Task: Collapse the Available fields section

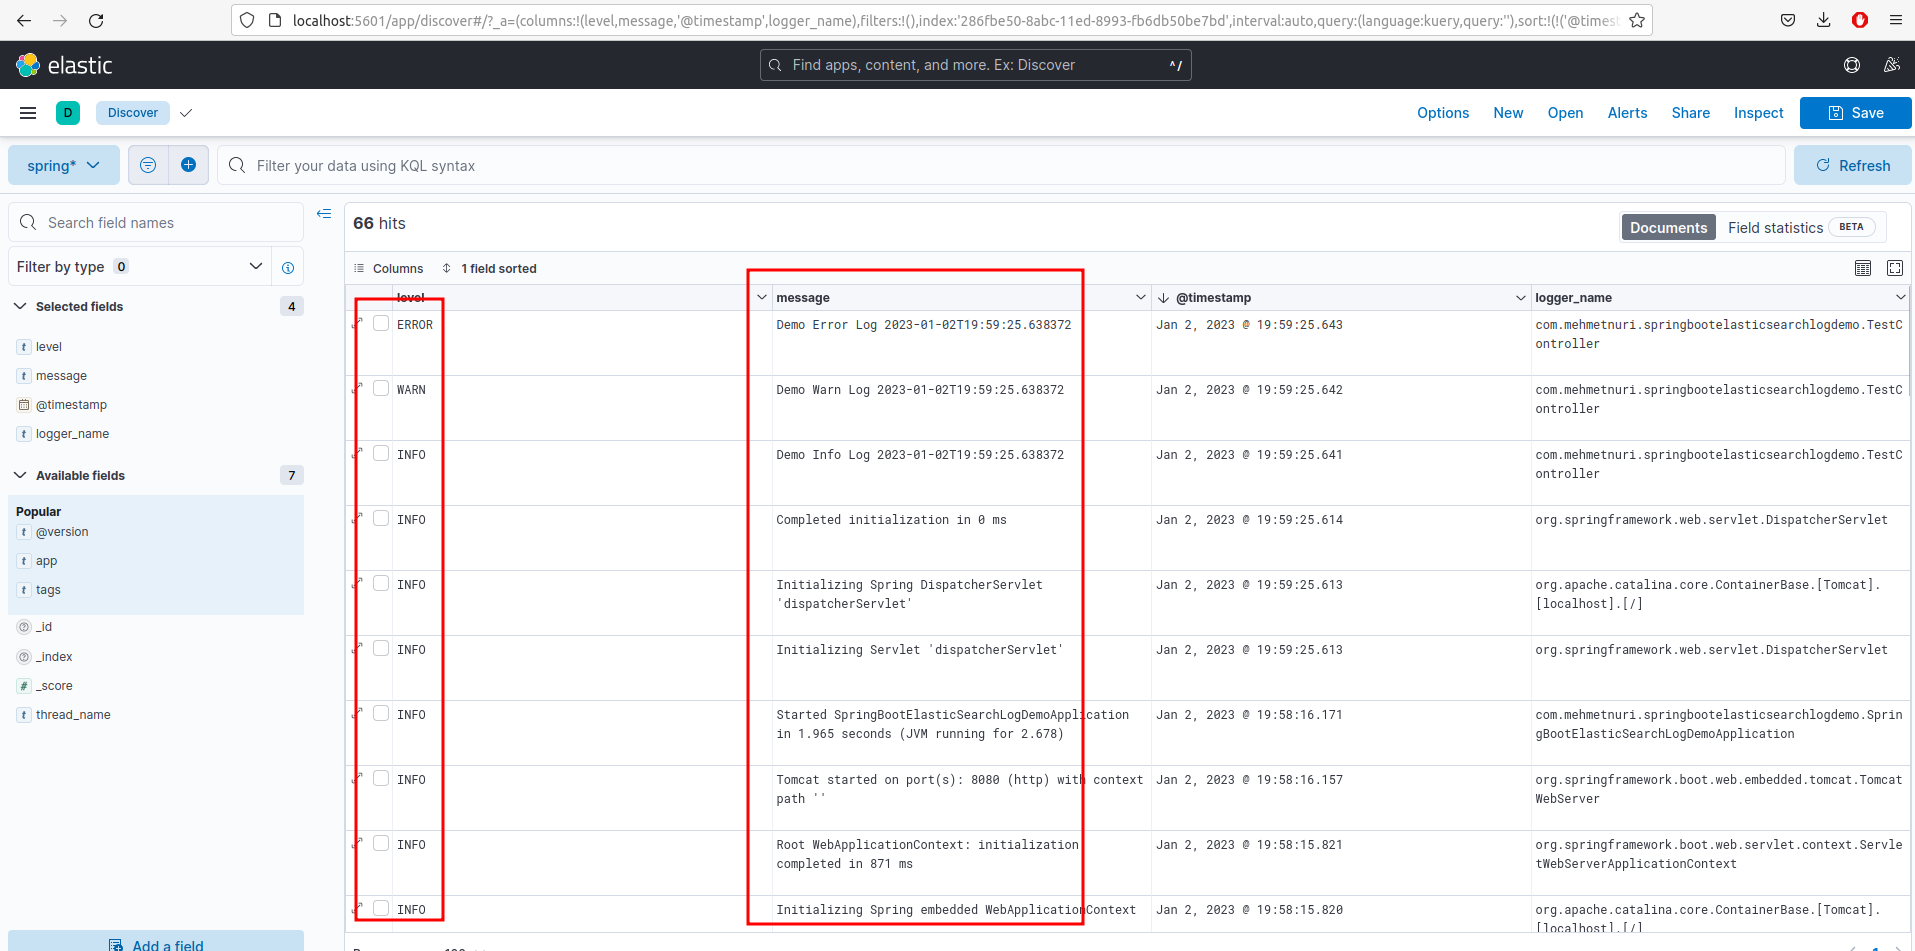Action: tap(20, 475)
